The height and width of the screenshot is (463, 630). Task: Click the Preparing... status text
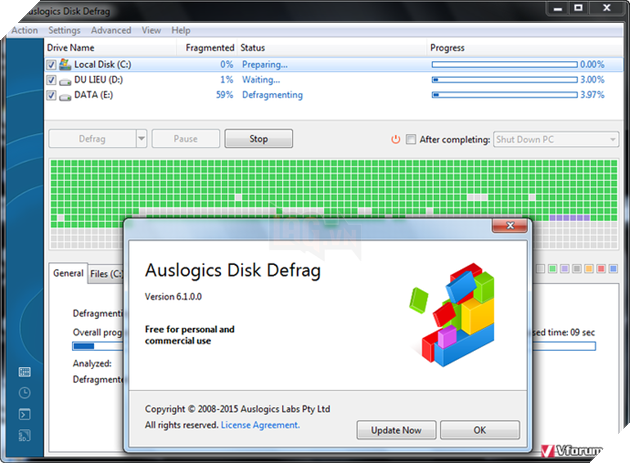[265, 65]
